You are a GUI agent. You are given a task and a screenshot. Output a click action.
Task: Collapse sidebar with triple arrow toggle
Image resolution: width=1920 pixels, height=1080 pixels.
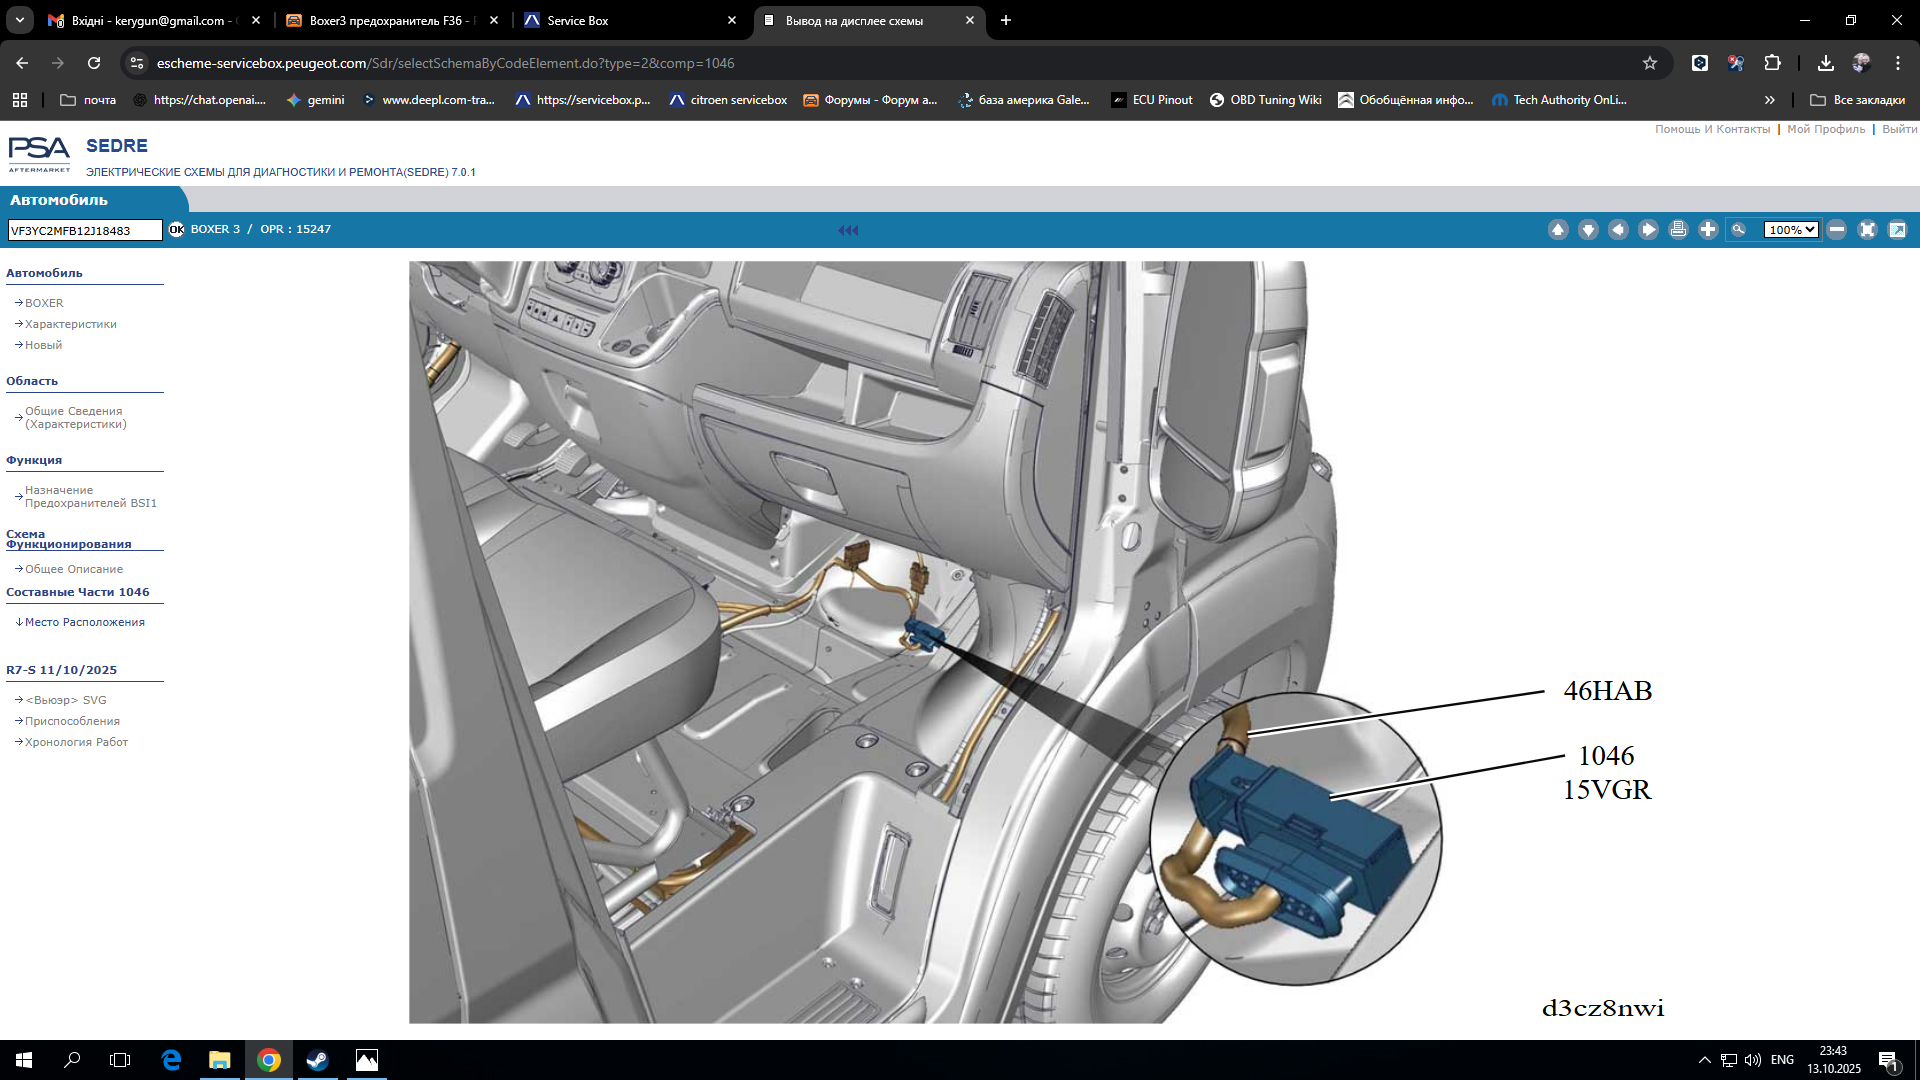[848, 230]
